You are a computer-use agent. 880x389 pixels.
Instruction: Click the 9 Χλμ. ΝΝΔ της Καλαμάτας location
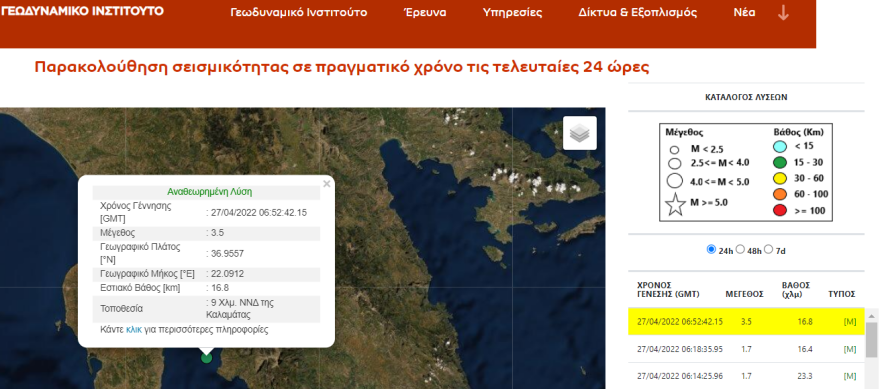click(240, 309)
